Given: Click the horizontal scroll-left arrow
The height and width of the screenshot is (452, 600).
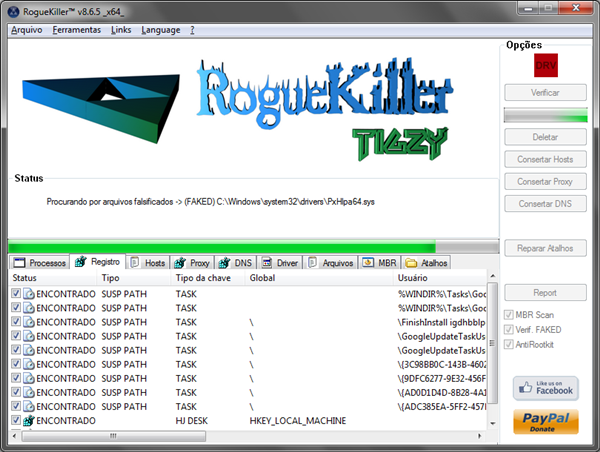Looking at the screenshot, I should click(15, 436).
